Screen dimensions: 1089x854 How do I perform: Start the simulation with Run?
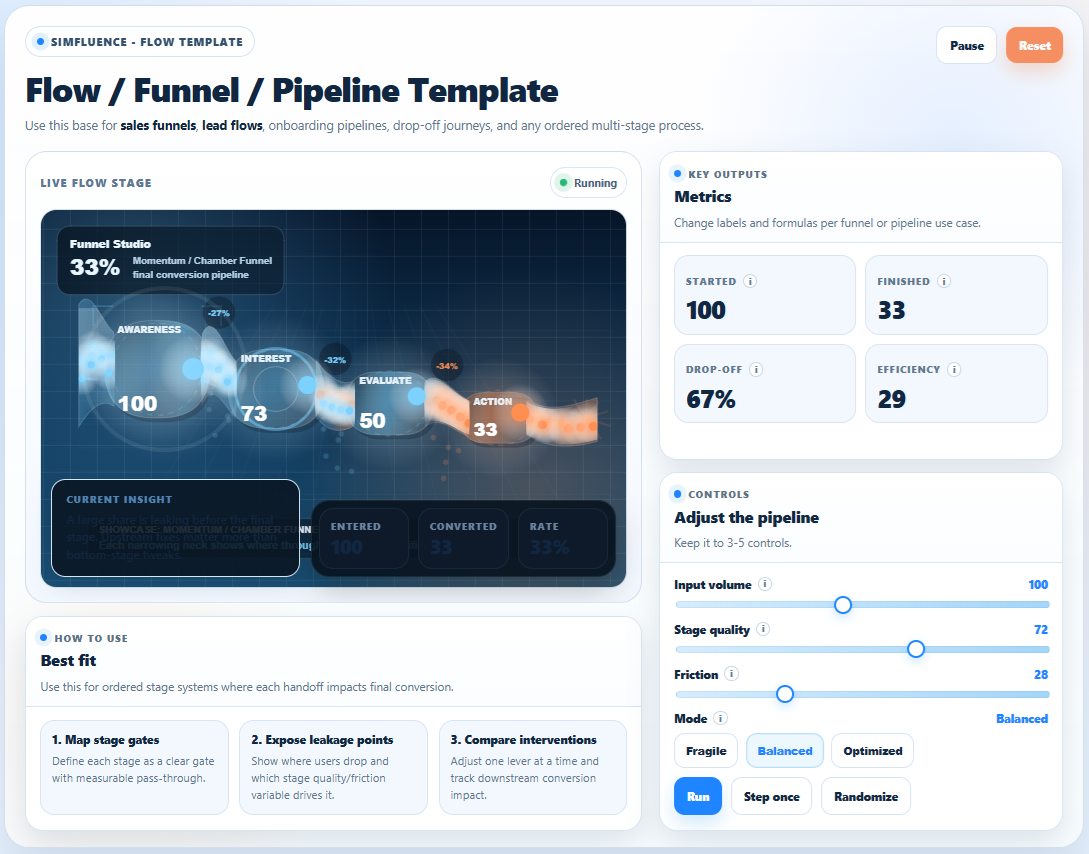pyautogui.click(x=698, y=796)
